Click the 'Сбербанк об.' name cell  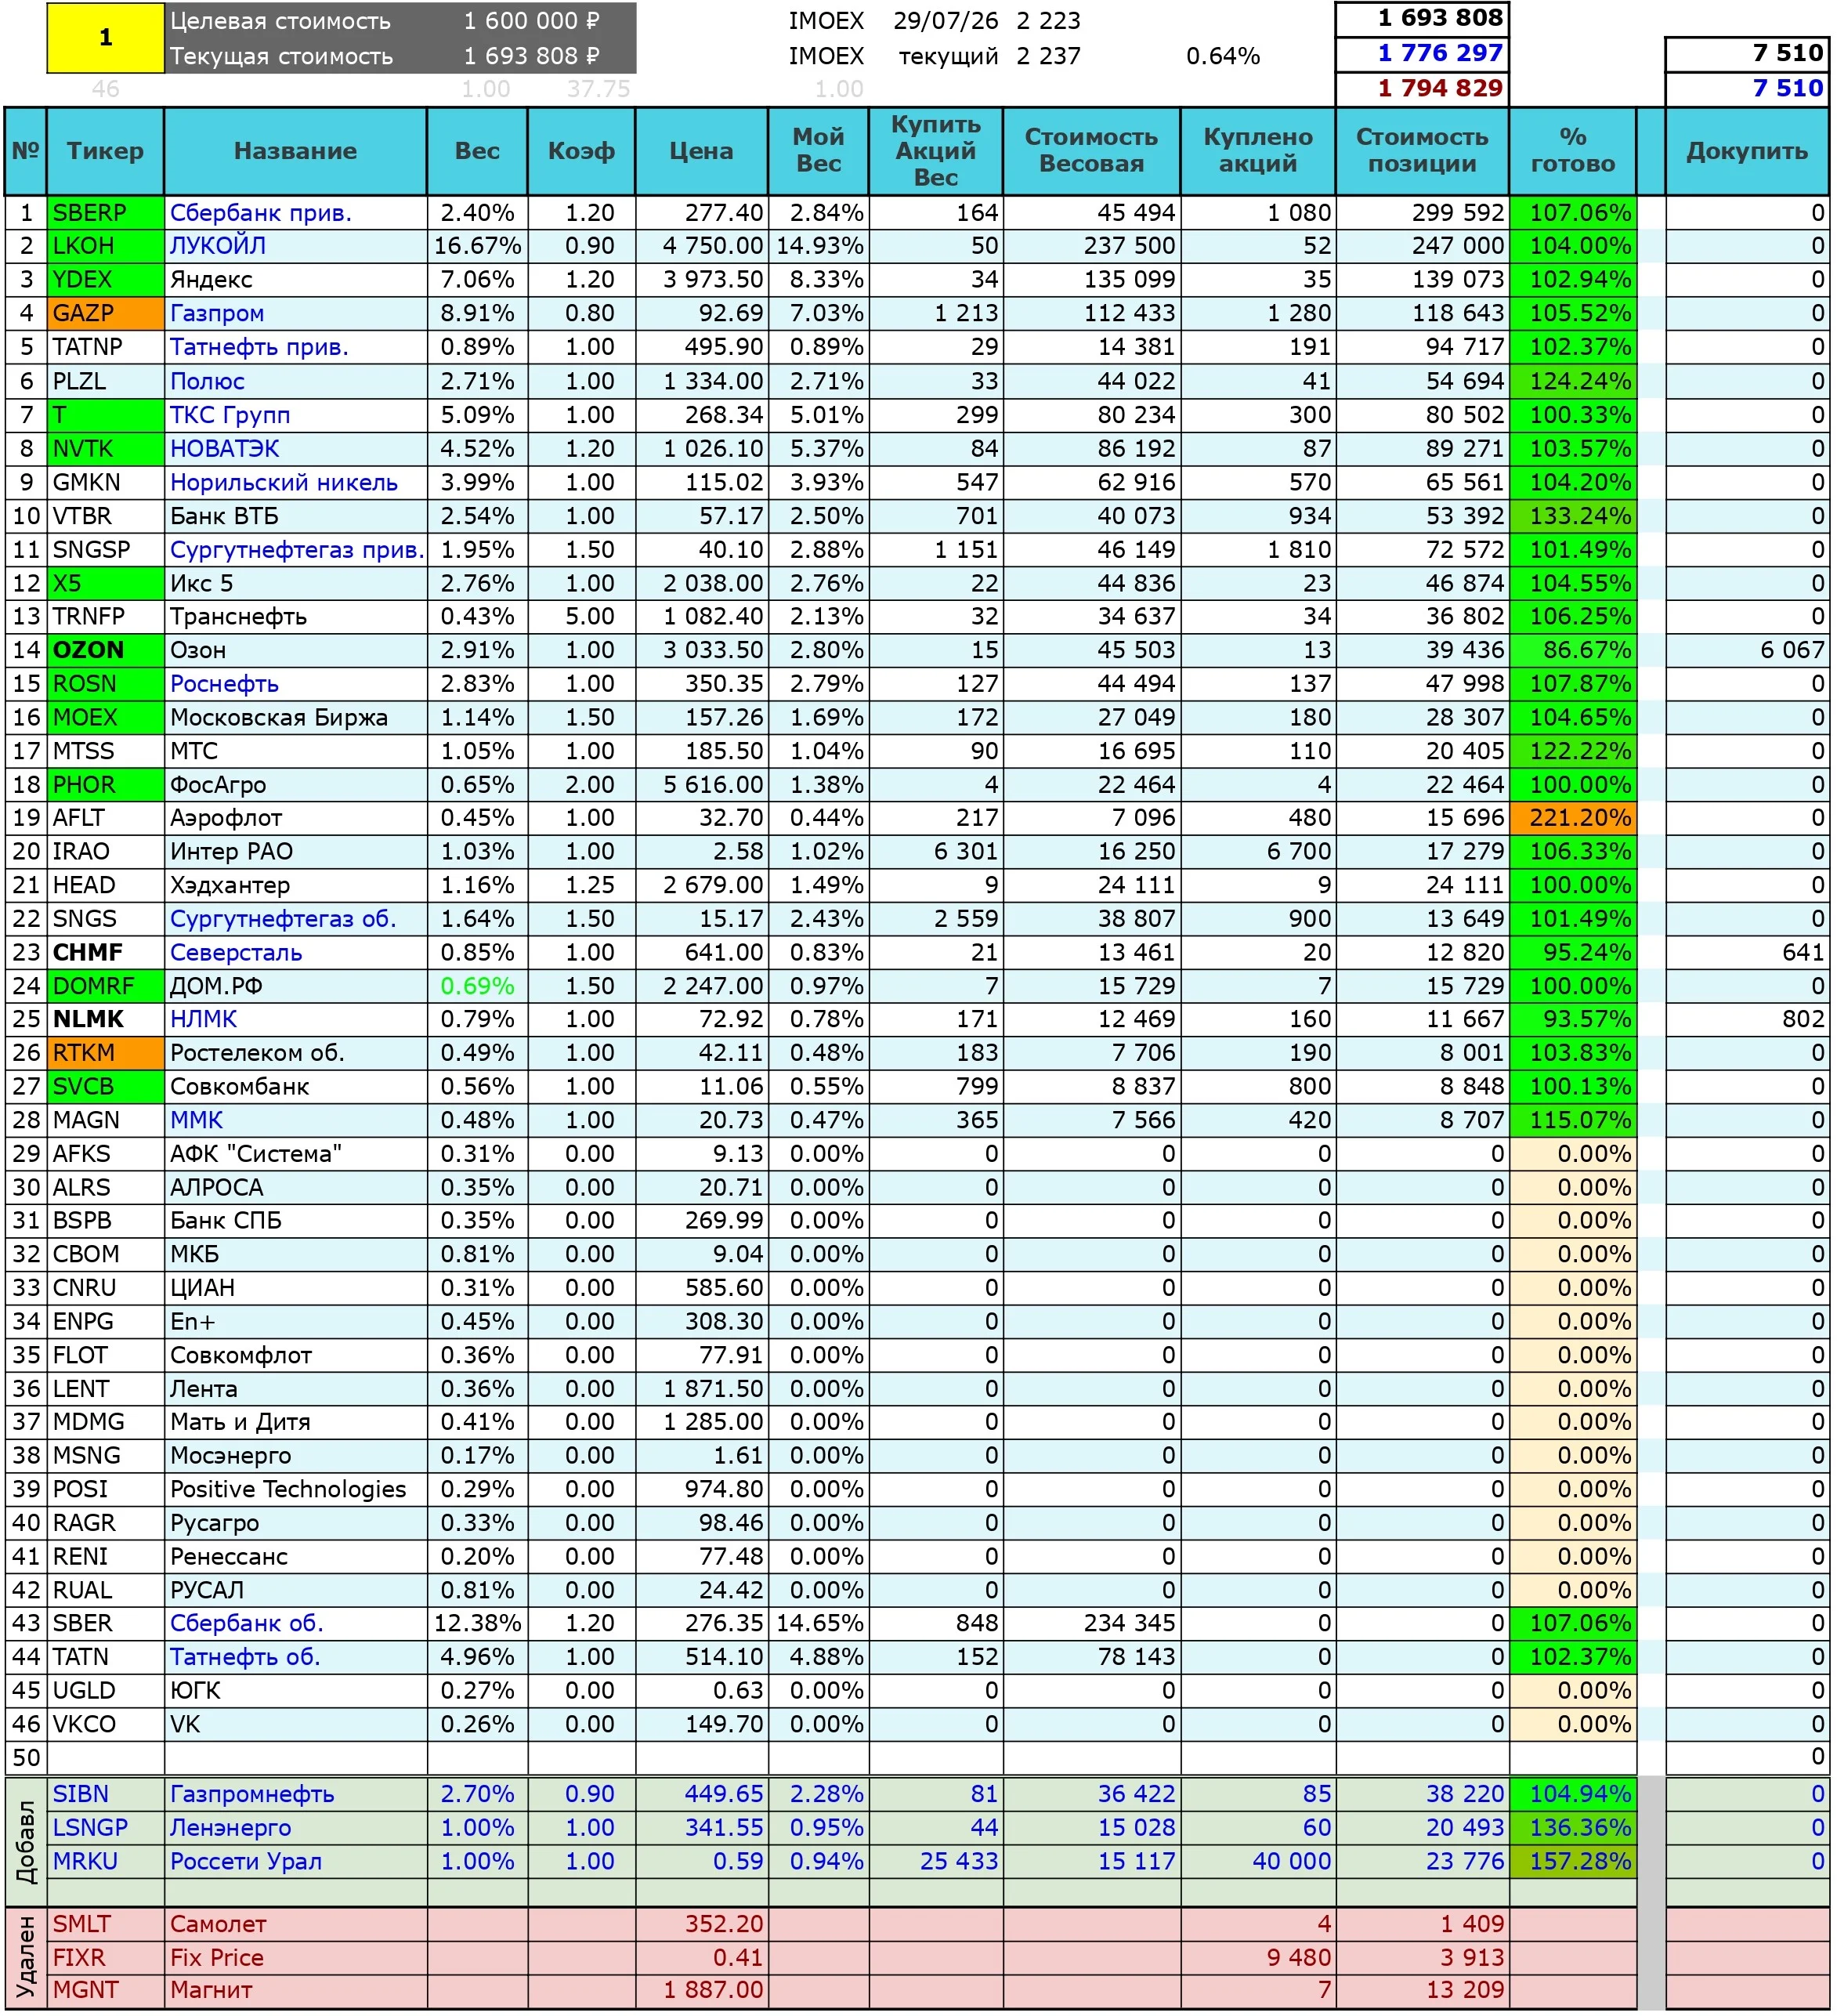tap(295, 1624)
